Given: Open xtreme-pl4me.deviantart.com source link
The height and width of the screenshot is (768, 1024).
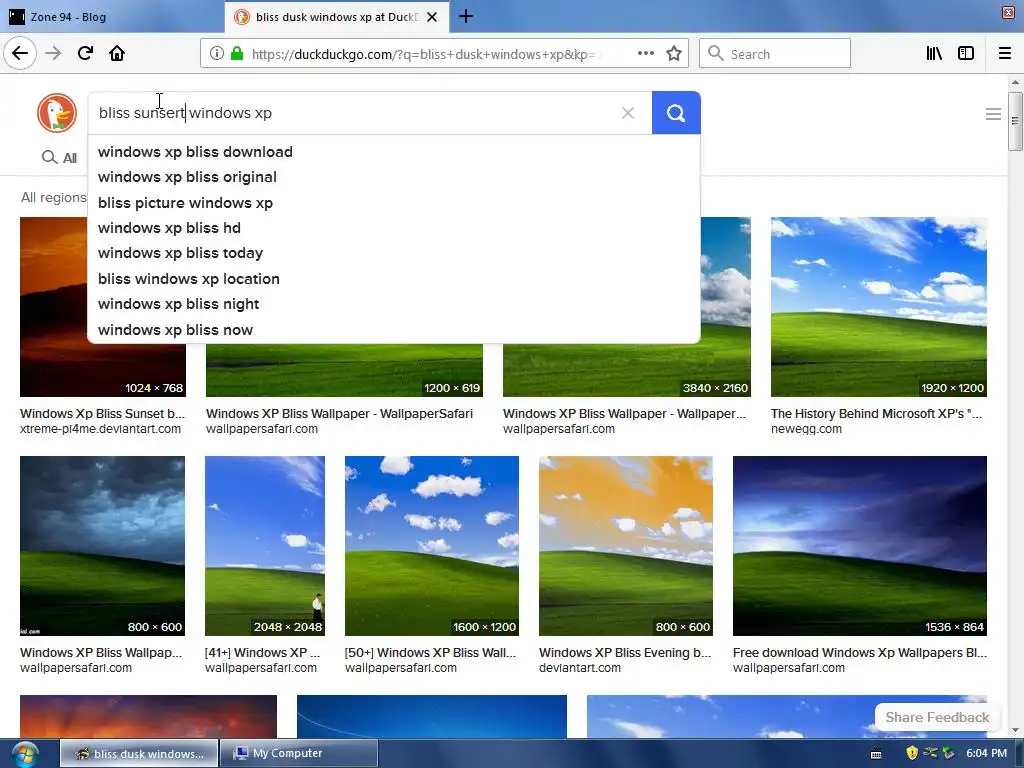Looking at the screenshot, I should pyautogui.click(x=101, y=429).
